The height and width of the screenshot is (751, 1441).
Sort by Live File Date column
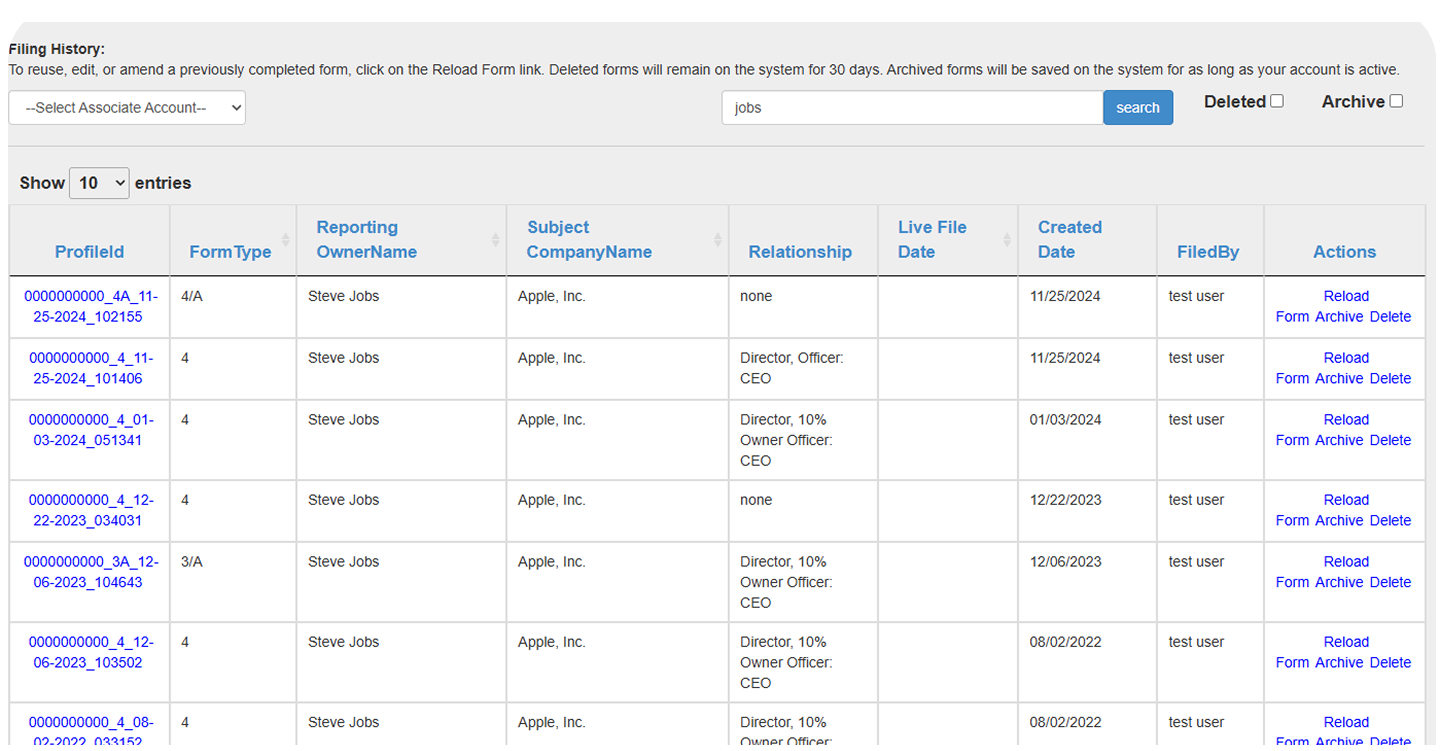coord(932,239)
